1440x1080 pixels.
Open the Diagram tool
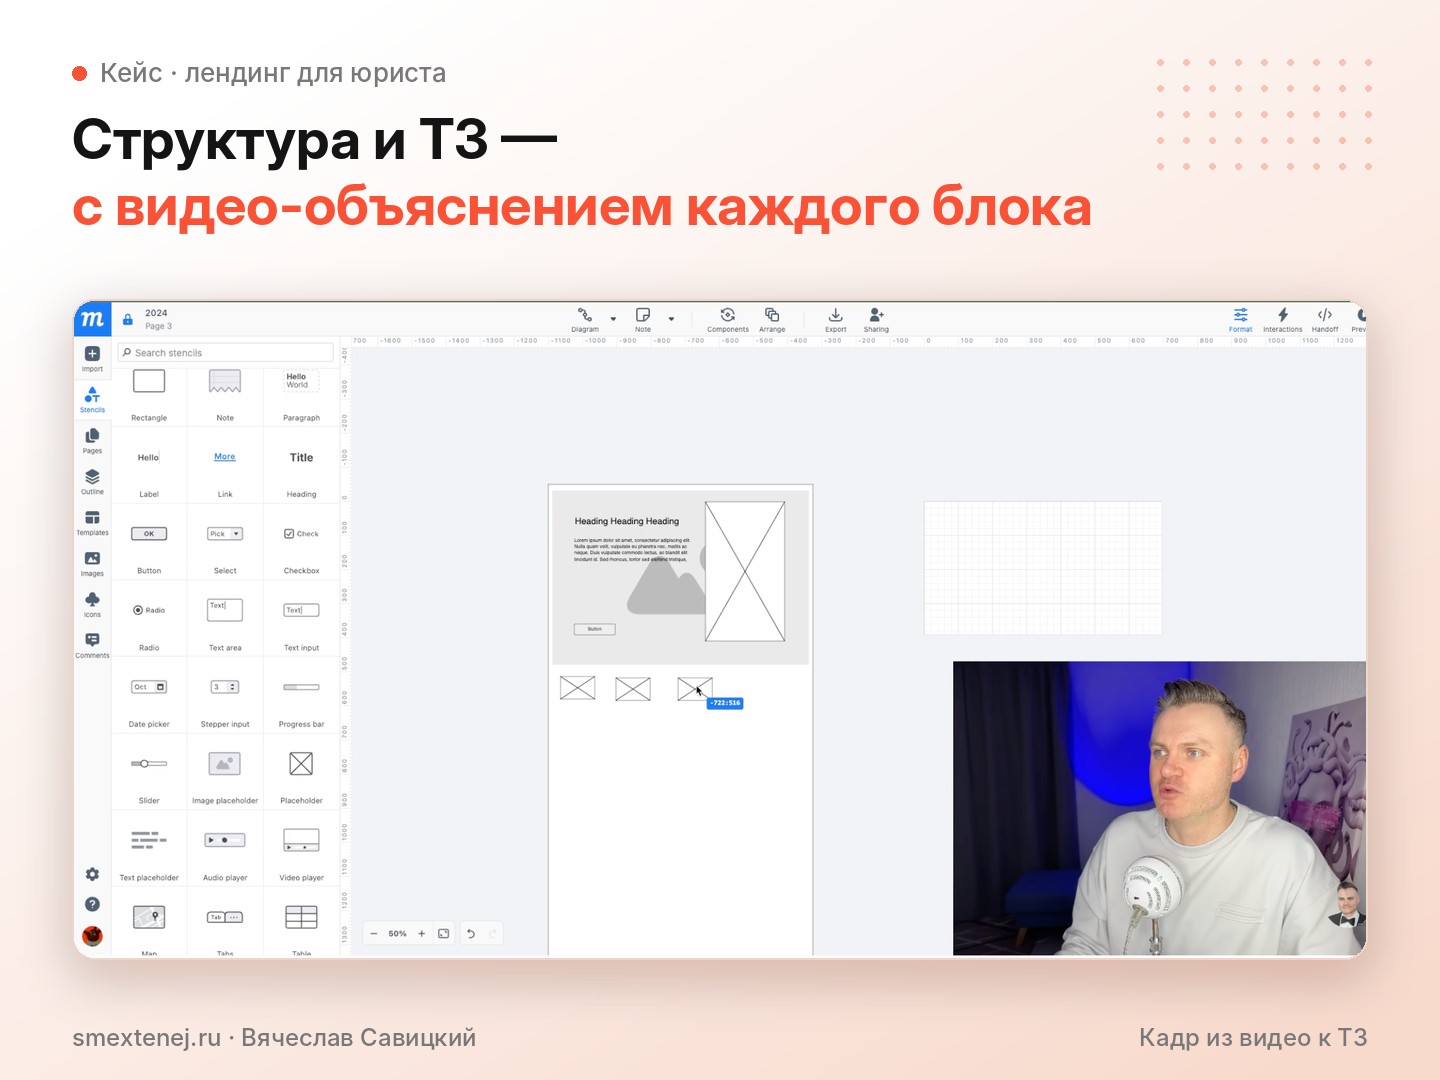[x=585, y=319]
